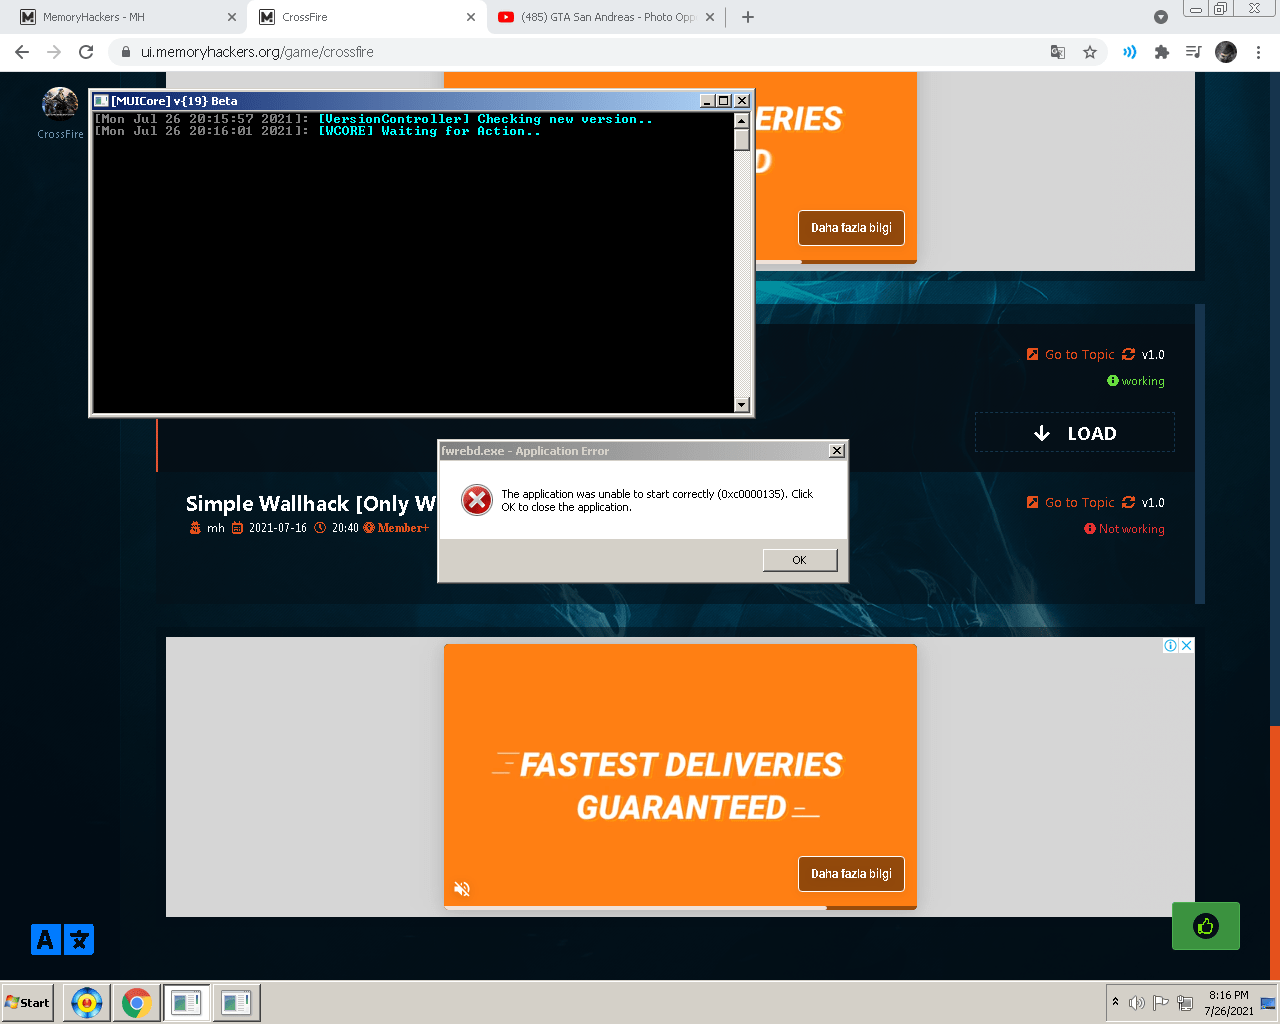Go forward in browser history
This screenshot has height=1024, width=1280.
coord(54,52)
